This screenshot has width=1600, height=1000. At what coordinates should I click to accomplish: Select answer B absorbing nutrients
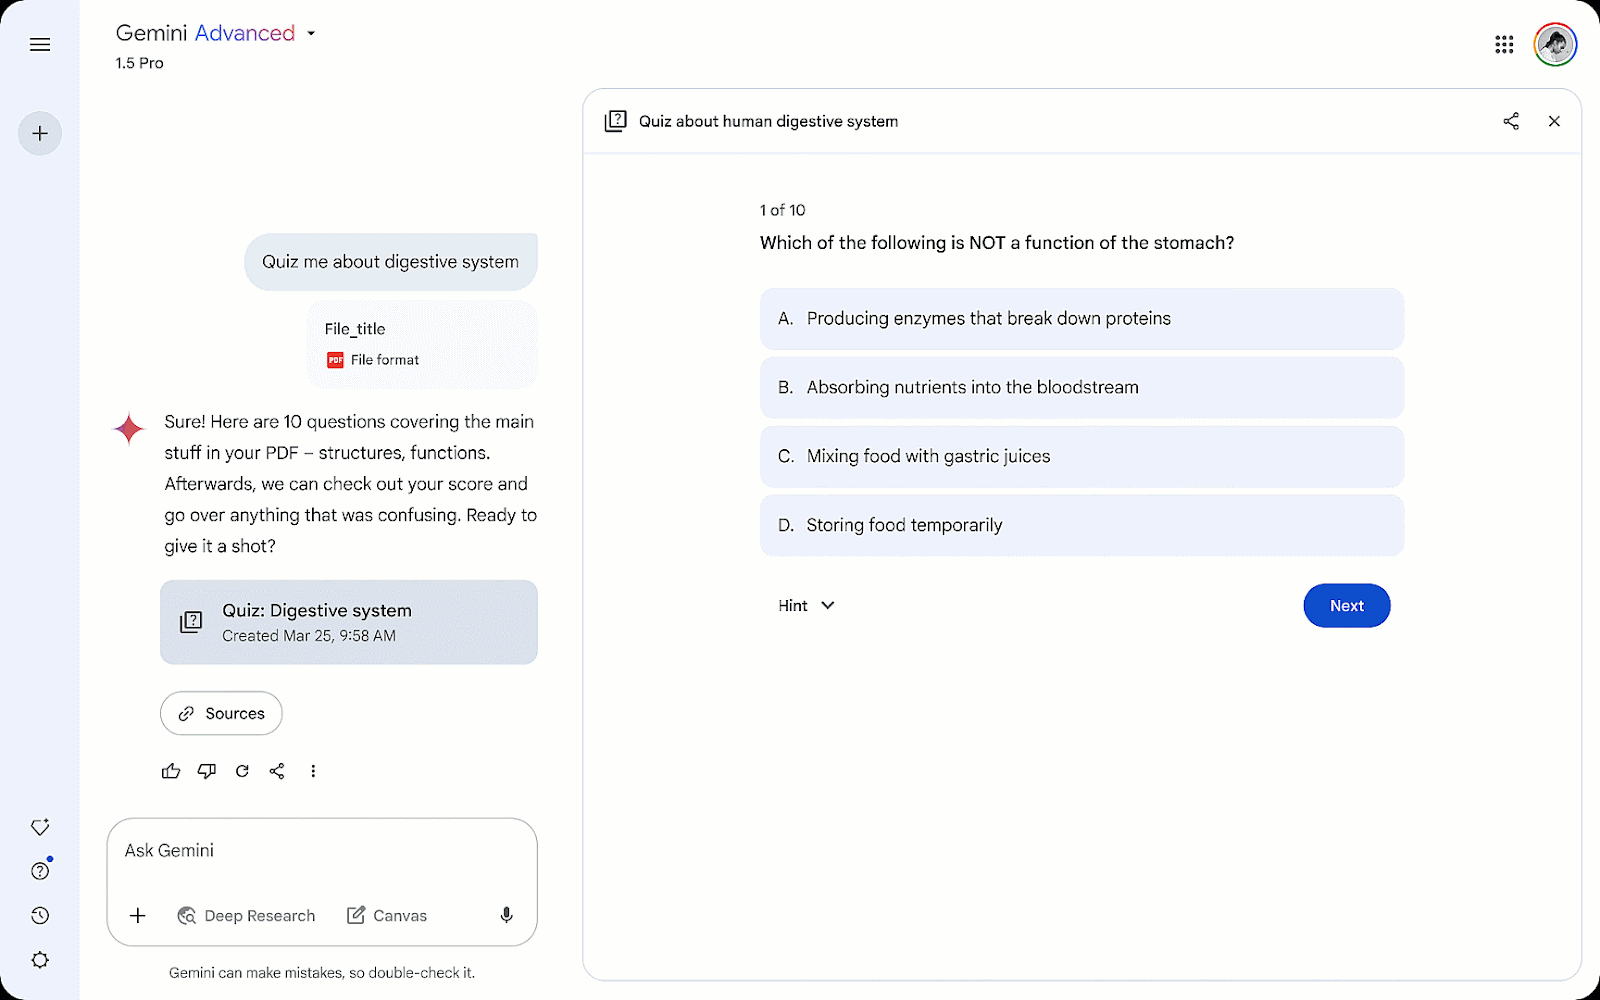click(1082, 388)
